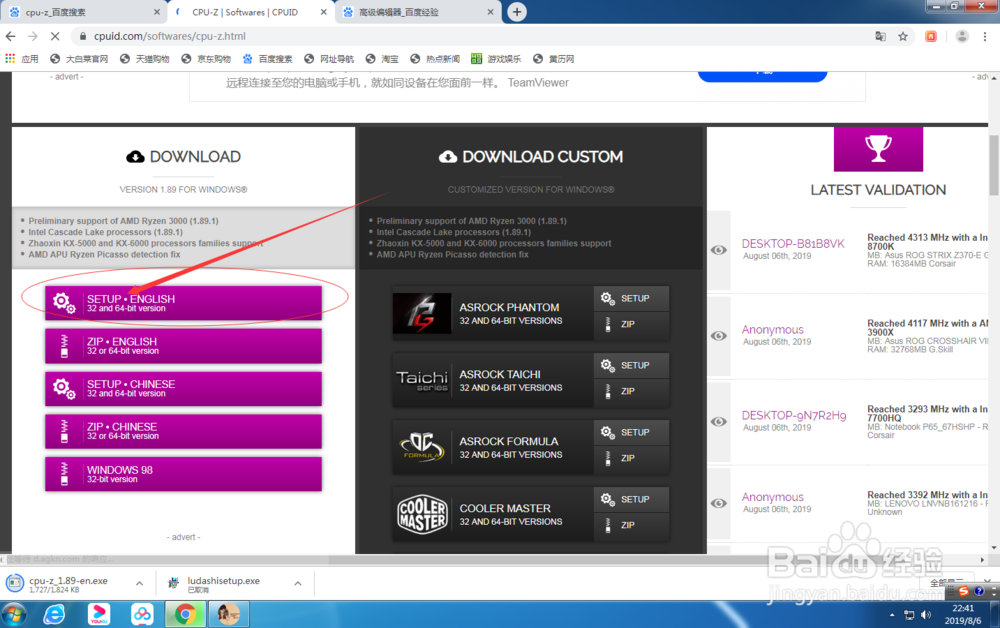Click the address bar showing cpuid.com
The width and height of the screenshot is (1000, 628).
pos(472,36)
